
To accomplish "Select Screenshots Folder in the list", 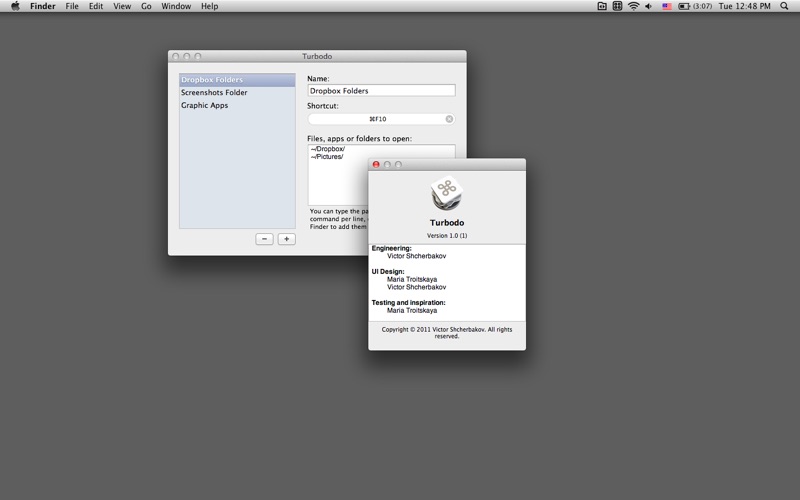I will coord(237,92).
